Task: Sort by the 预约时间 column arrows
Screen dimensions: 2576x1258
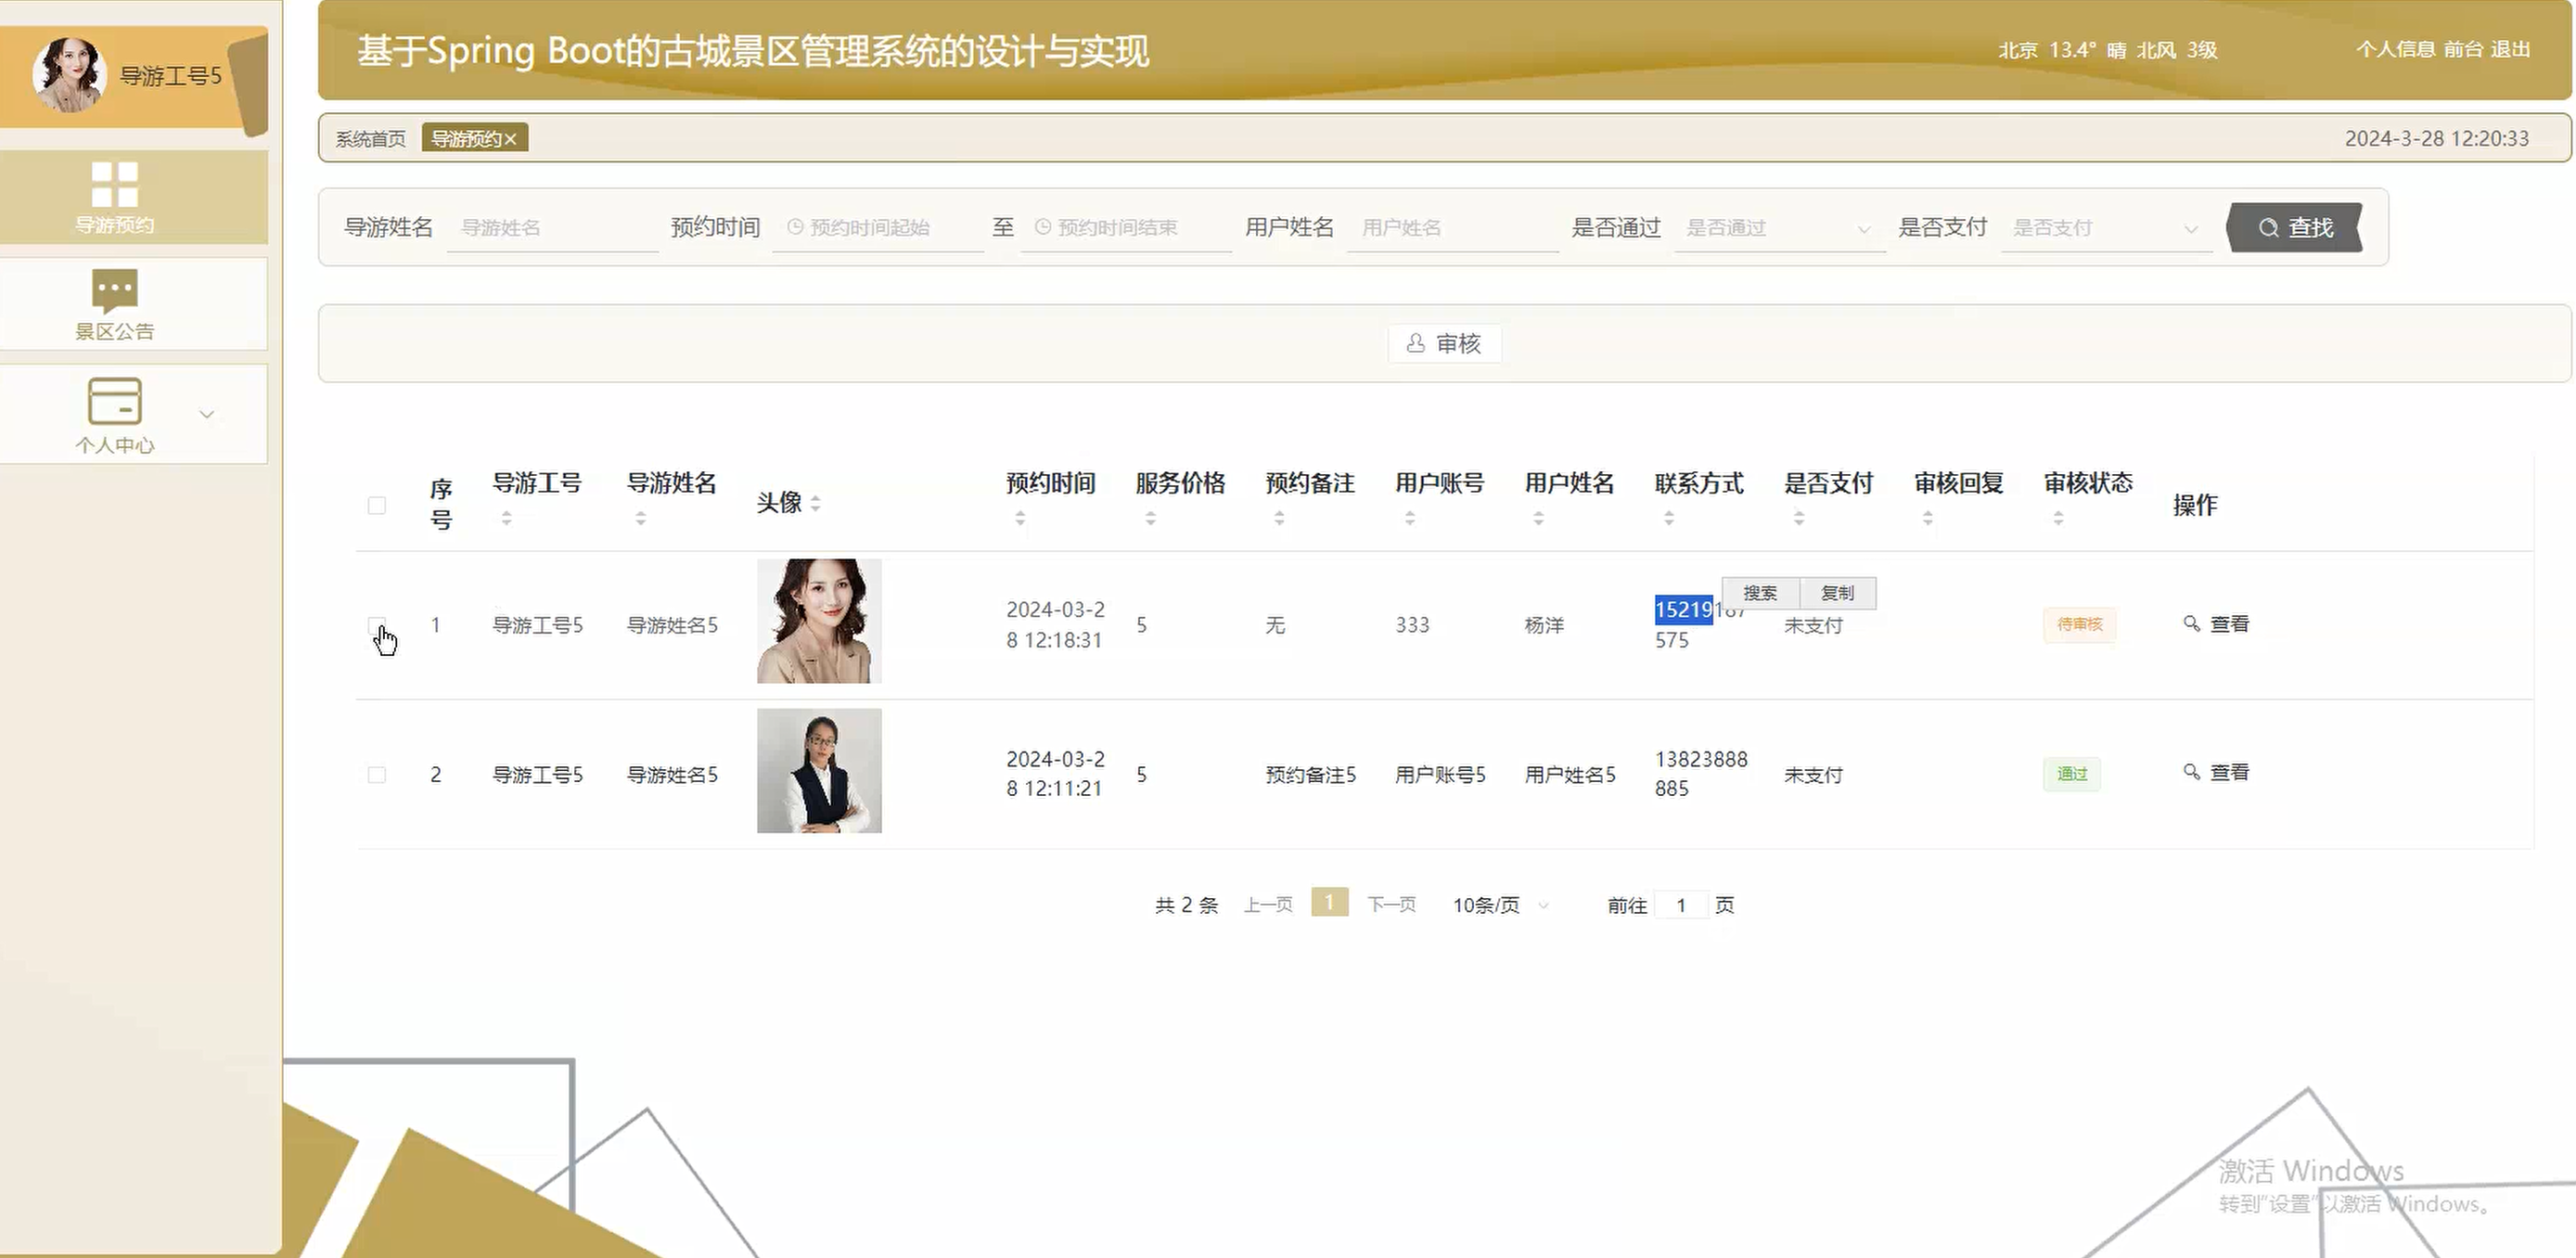Action: [1020, 518]
